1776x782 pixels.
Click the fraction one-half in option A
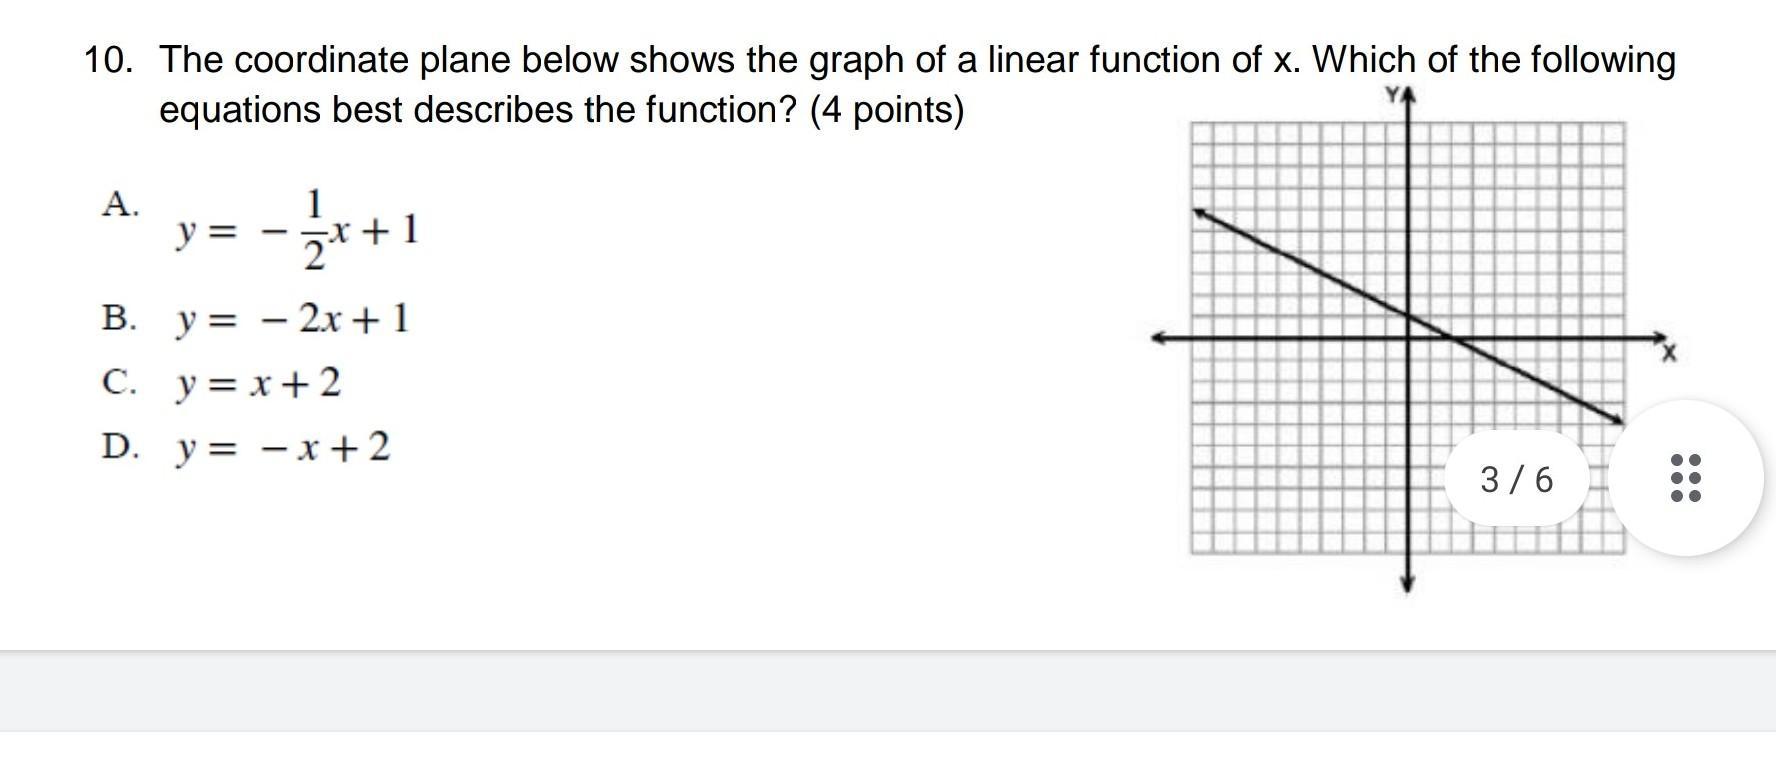(314, 231)
